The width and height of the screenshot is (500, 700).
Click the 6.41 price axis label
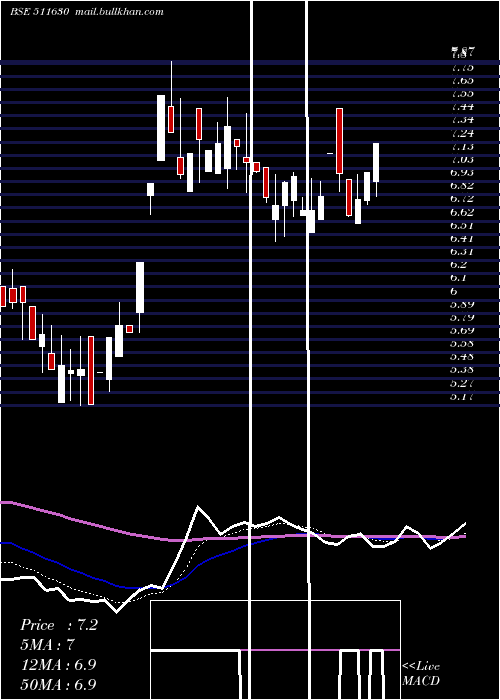[x=462, y=238]
